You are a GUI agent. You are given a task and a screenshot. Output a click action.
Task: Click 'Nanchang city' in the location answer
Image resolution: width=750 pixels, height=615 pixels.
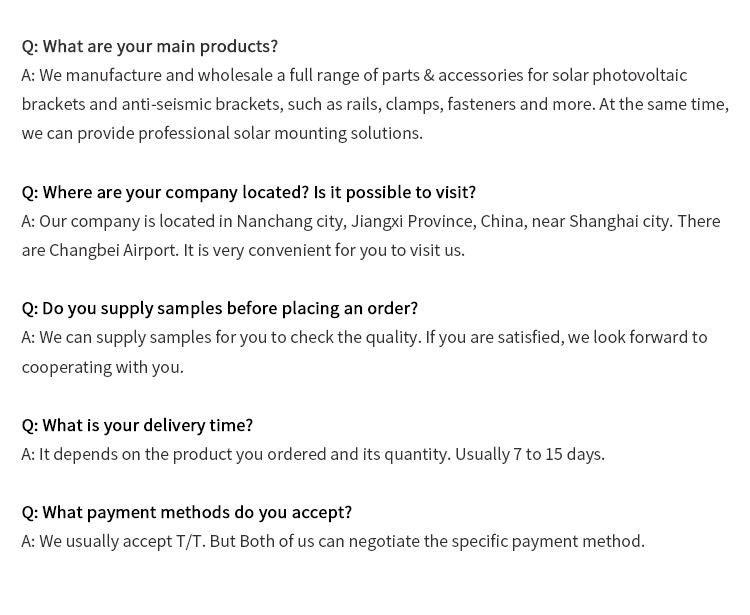(x=291, y=221)
